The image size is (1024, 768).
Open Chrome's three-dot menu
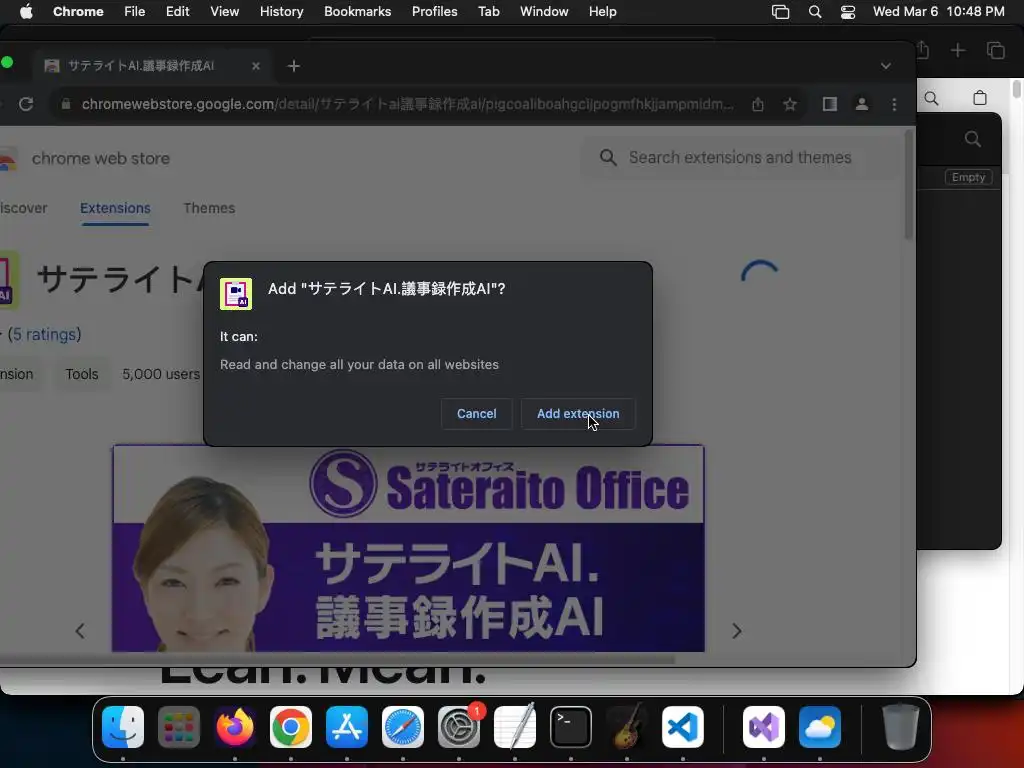pyautogui.click(x=894, y=104)
